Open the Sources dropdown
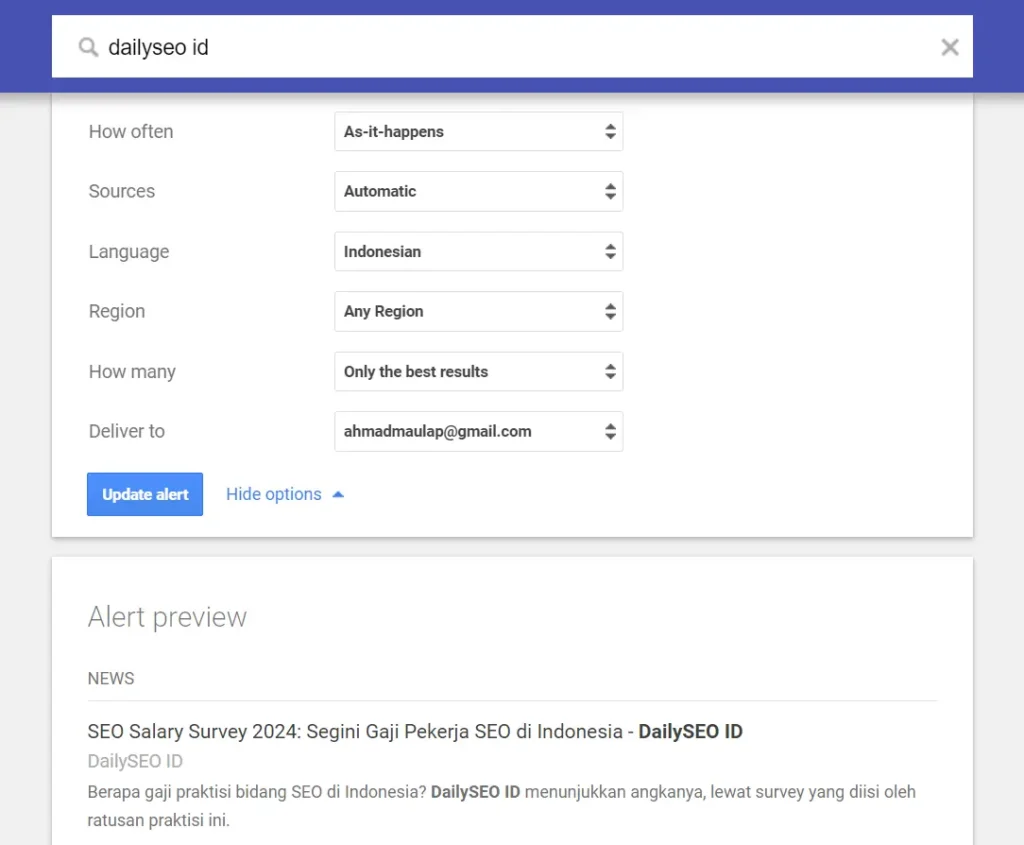Image resolution: width=1024 pixels, height=845 pixels. tap(479, 191)
